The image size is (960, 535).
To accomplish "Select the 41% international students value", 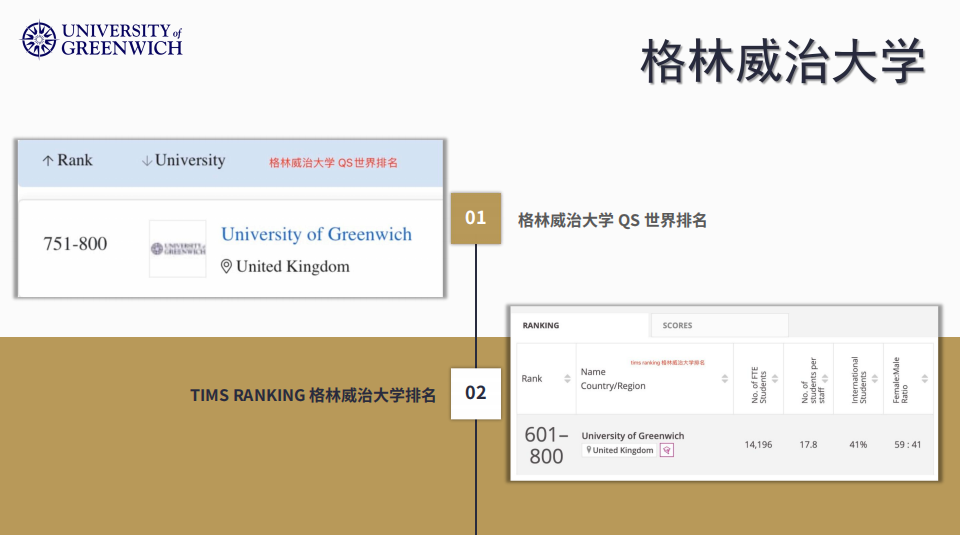I will (x=858, y=444).
